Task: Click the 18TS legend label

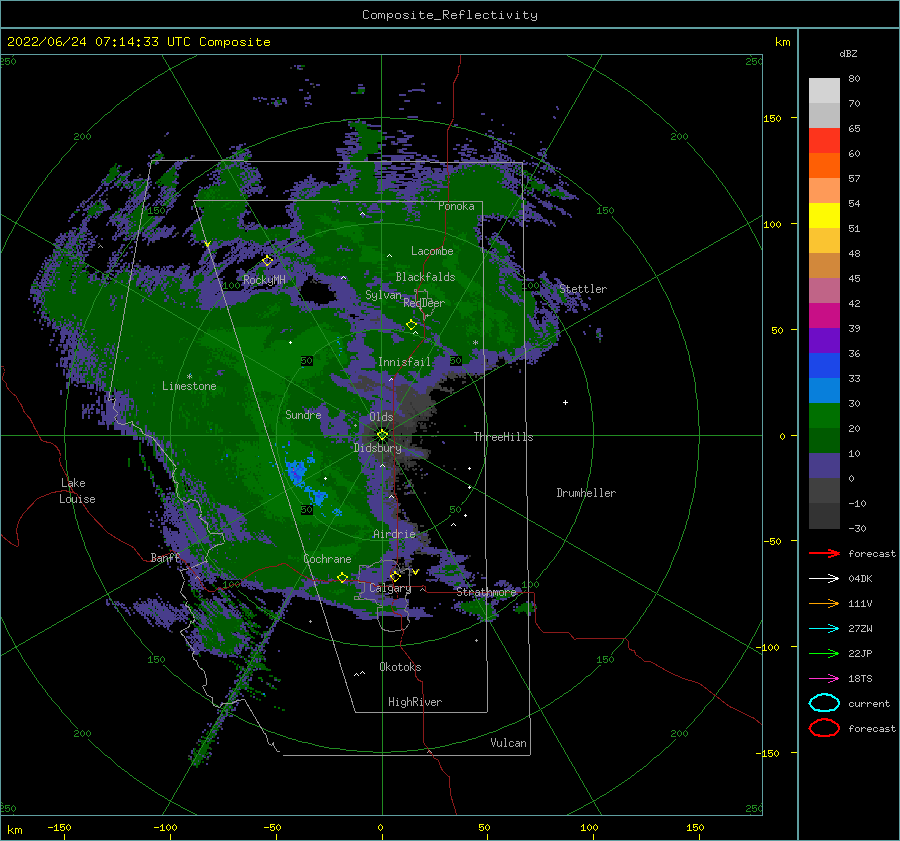Action: pos(860,679)
